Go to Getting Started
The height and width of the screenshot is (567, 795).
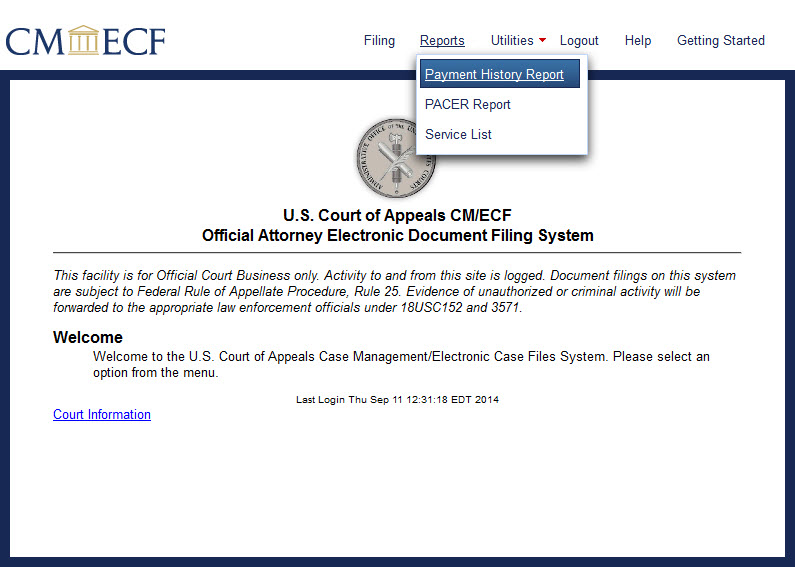[x=720, y=41]
